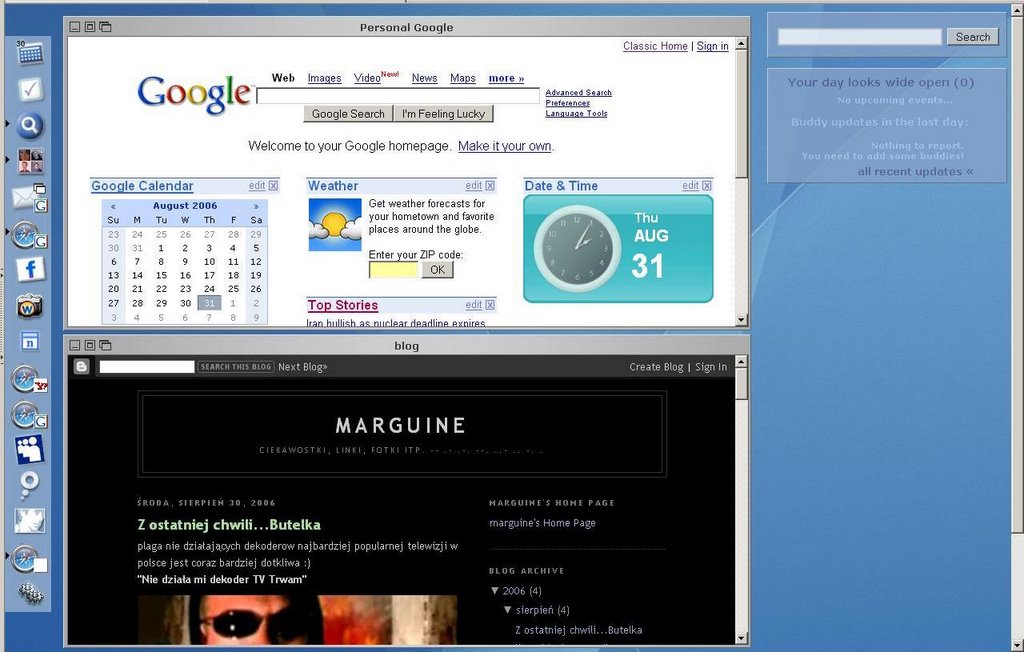Image resolution: width=1024 pixels, height=652 pixels.
Task: Open the white face picture icon in sidebar
Action: pyautogui.click(x=30, y=521)
